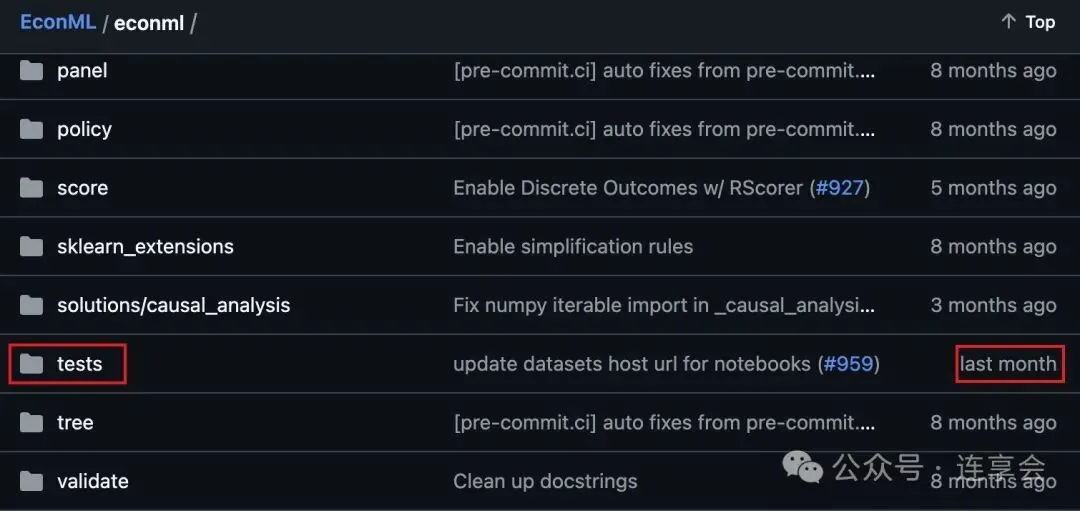Open the sklearn_extensions folder name
Screen dimensions: 1080x511
pyautogui.click(x=145, y=247)
